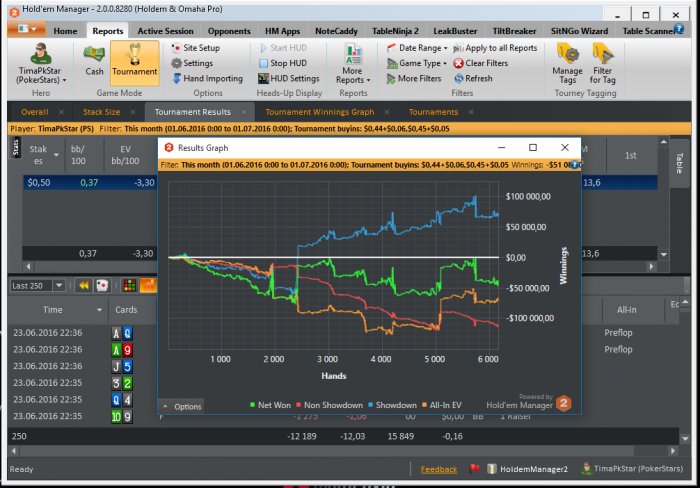The height and width of the screenshot is (488, 700).
Task: Toggle the Net Won legend series
Action: (270, 405)
